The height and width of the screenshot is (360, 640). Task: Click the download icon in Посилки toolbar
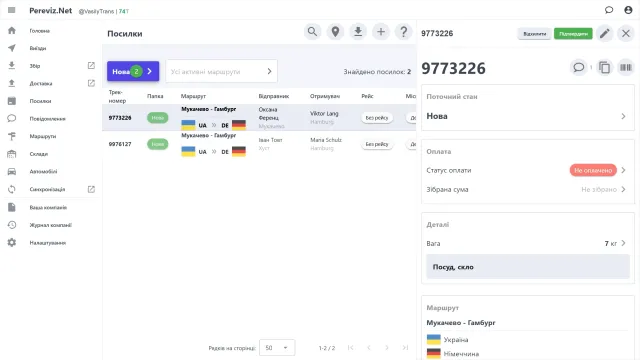358,32
